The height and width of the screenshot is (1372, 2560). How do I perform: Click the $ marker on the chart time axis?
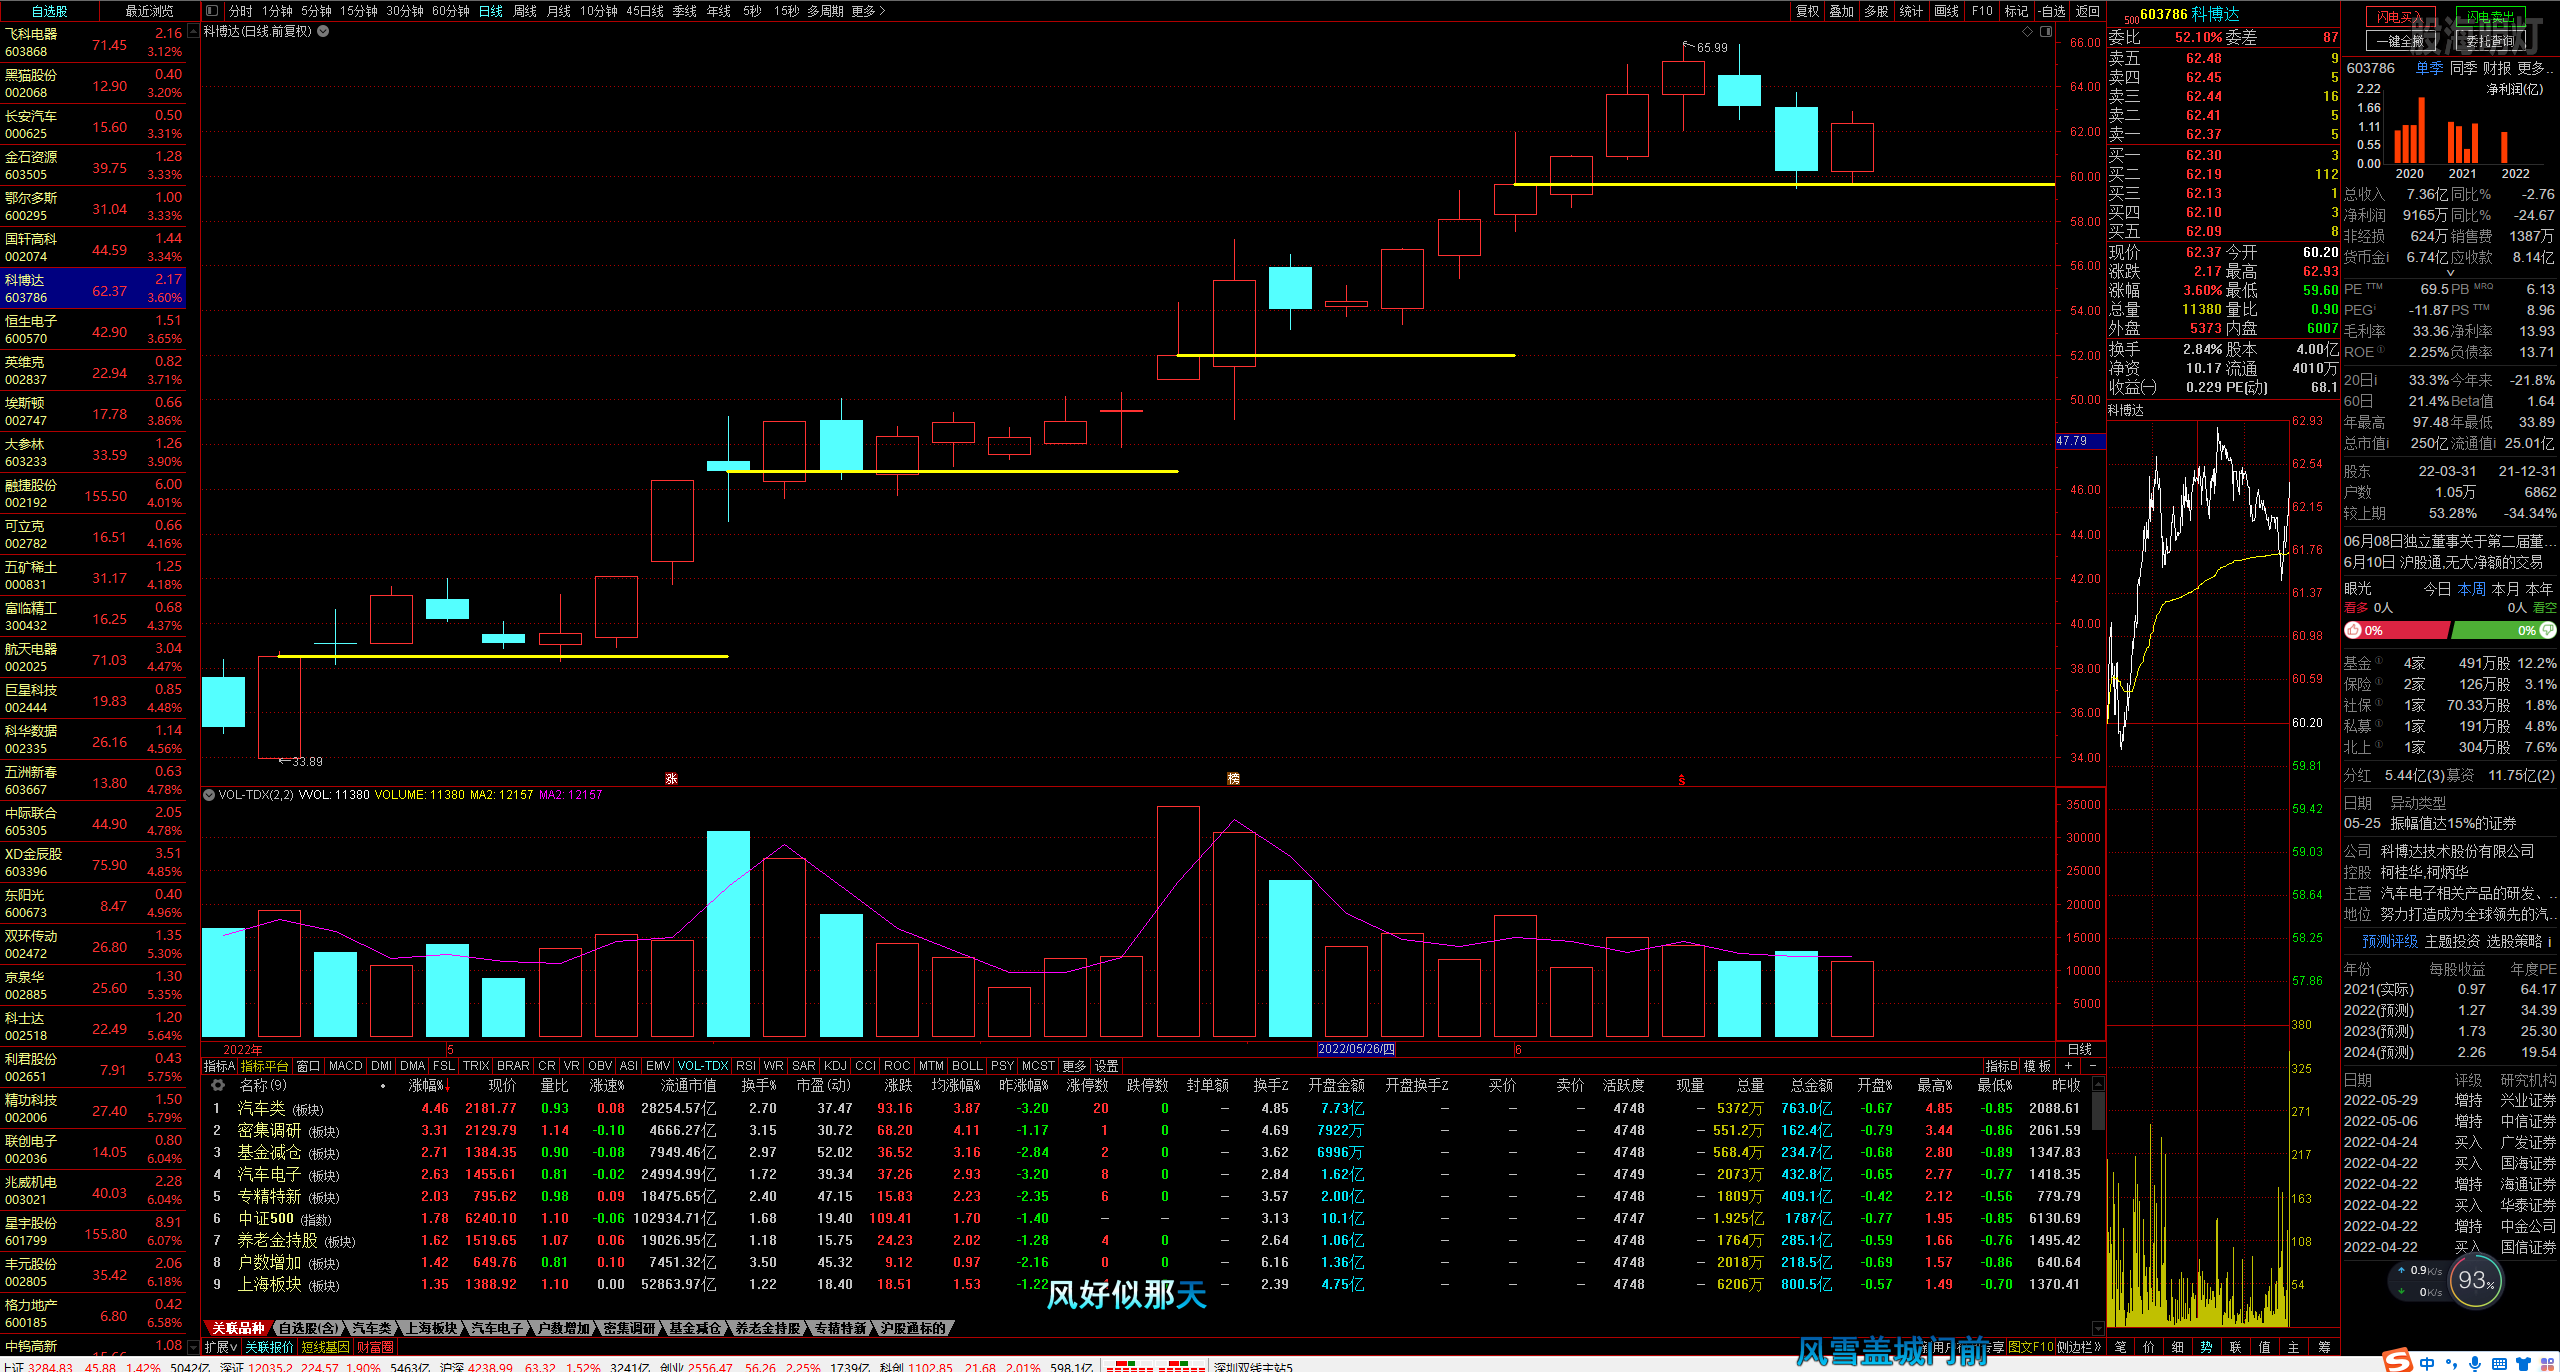(1682, 780)
